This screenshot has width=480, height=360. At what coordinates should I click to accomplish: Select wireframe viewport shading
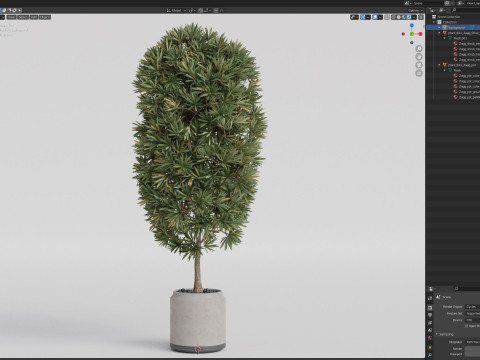[394, 17]
